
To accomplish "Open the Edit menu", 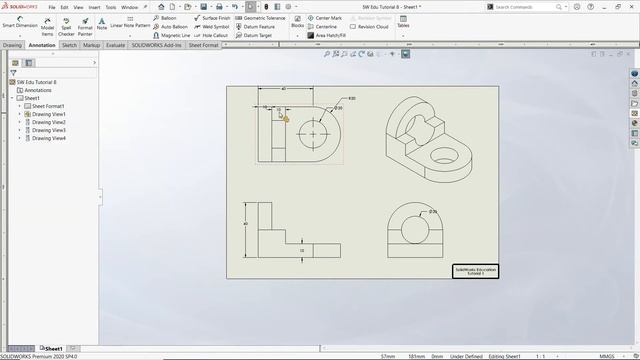I will [x=64, y=7].
